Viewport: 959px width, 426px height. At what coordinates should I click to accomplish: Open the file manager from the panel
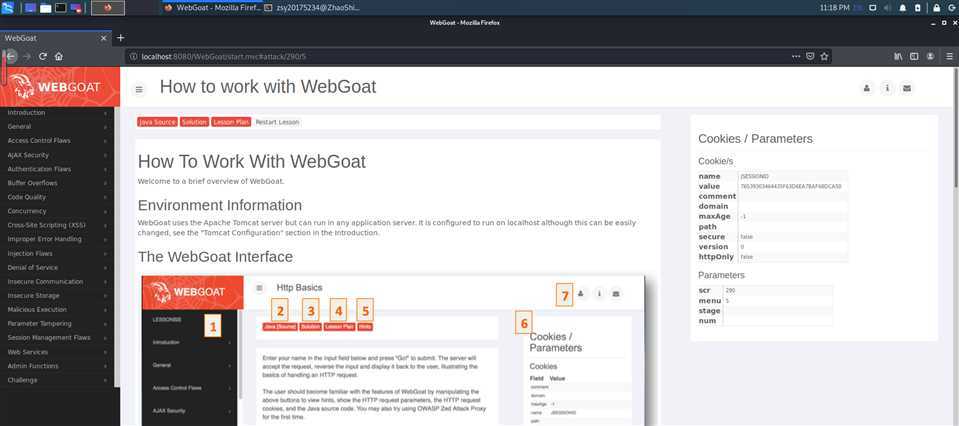46,8
